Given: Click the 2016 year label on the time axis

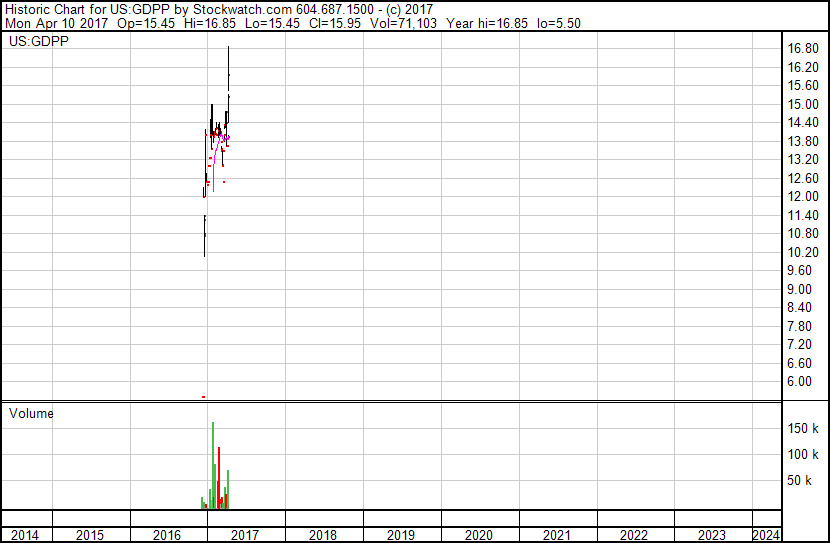Looking at the screenshot, I should (x=167, y=535).
